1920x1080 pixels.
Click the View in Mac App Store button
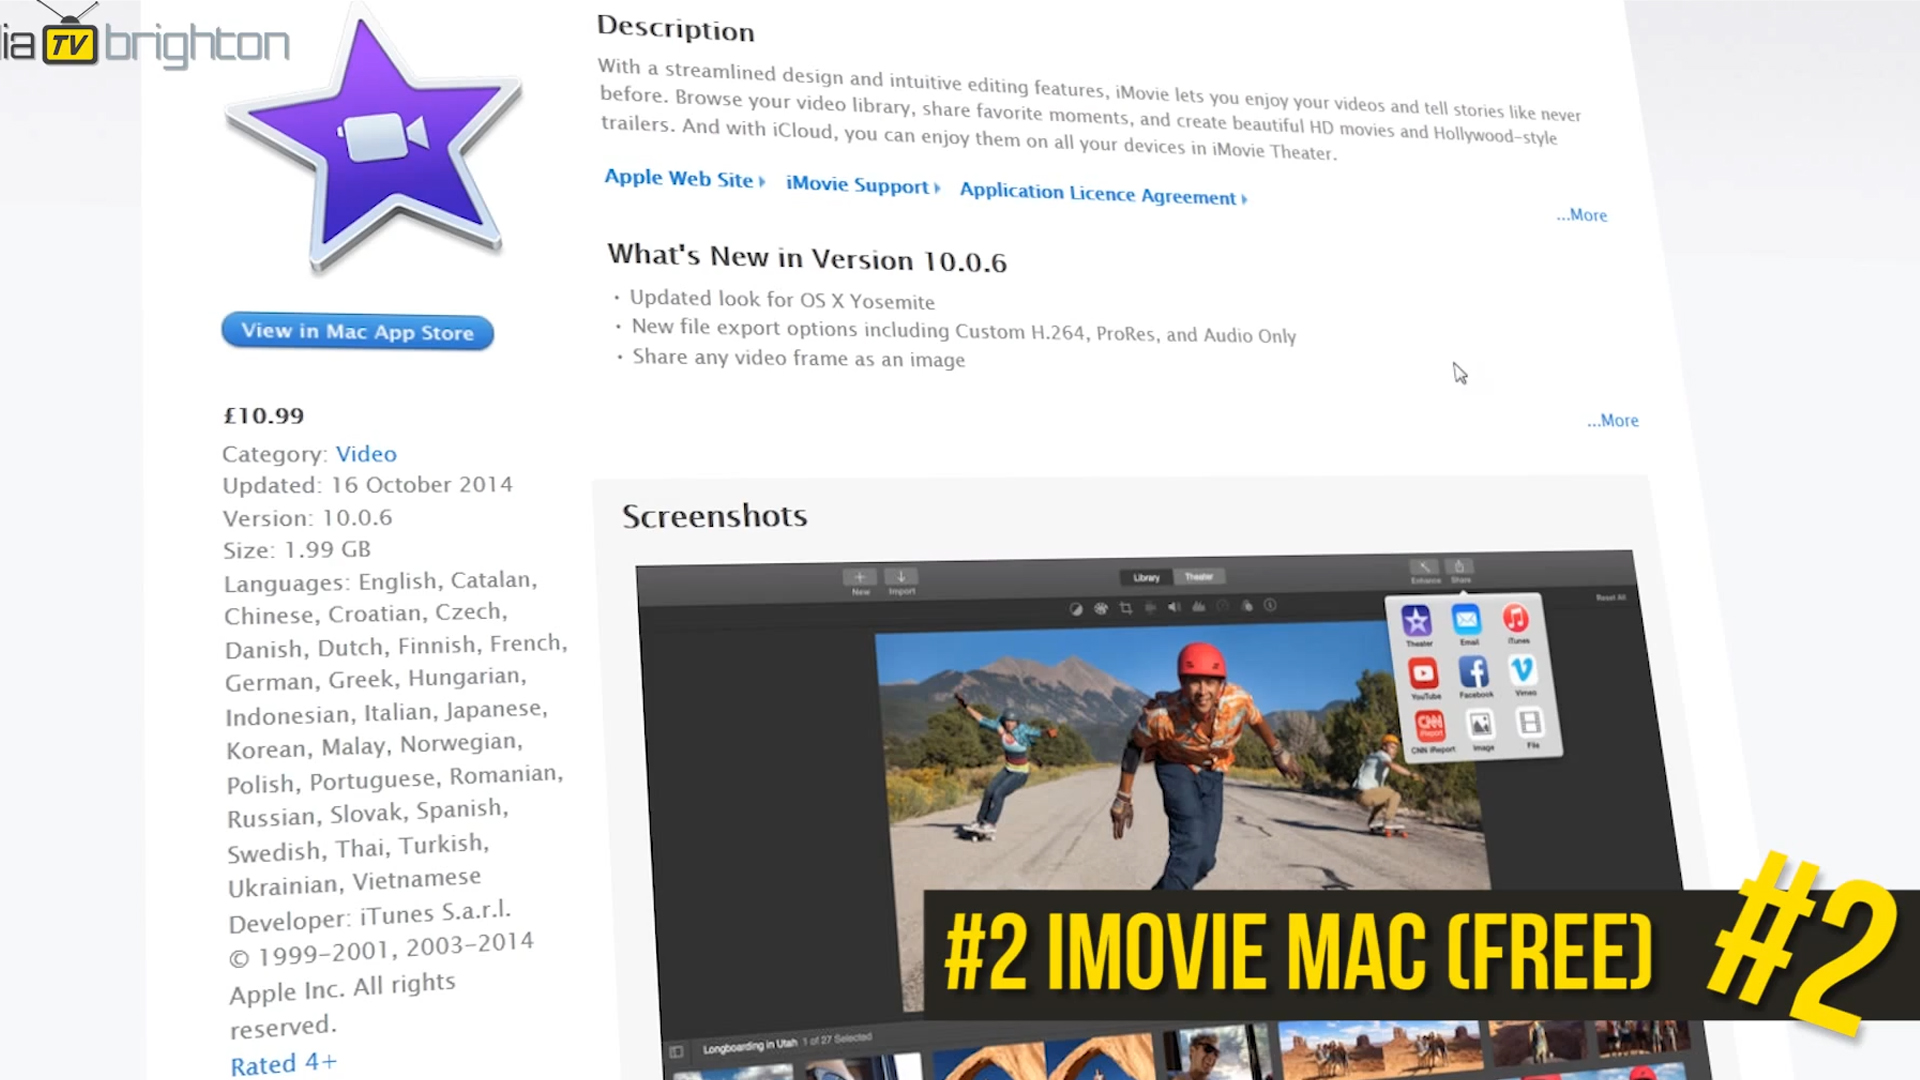click(x=357, y=331)
